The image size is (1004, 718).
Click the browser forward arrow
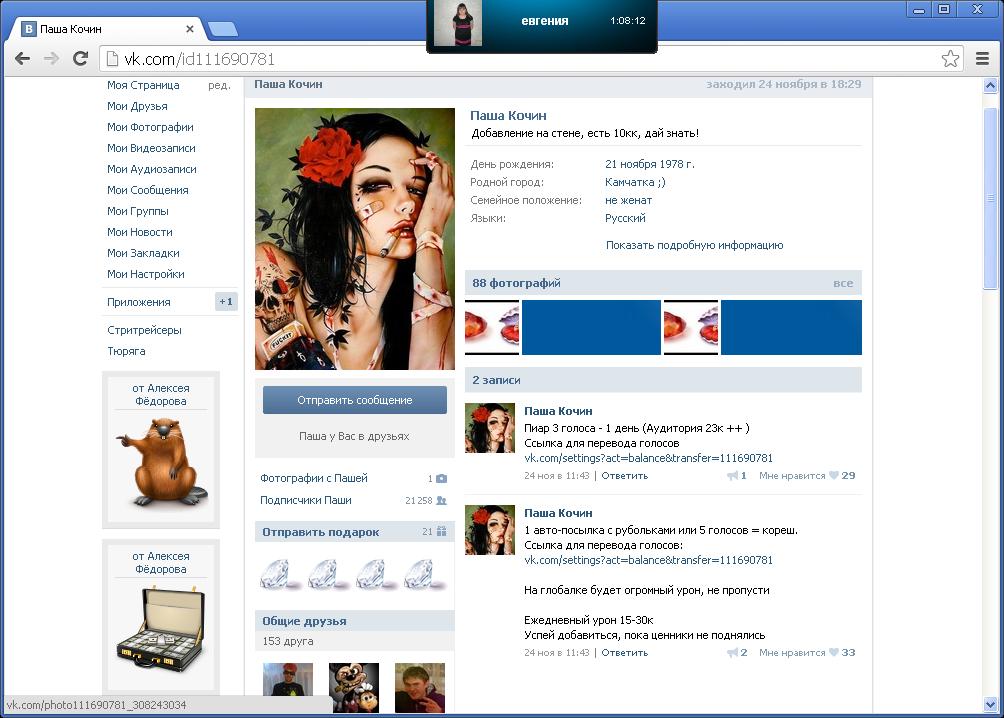(51, 59)
